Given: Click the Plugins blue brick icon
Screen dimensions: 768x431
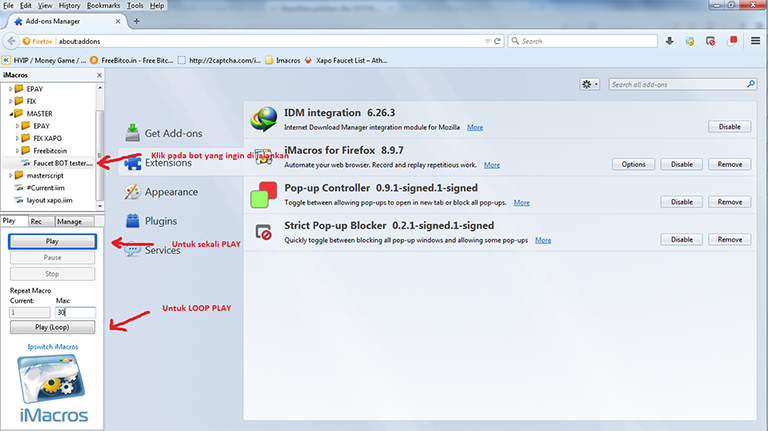Looking at the screenshot, I should pyautogui.click(x=132, y=221).
